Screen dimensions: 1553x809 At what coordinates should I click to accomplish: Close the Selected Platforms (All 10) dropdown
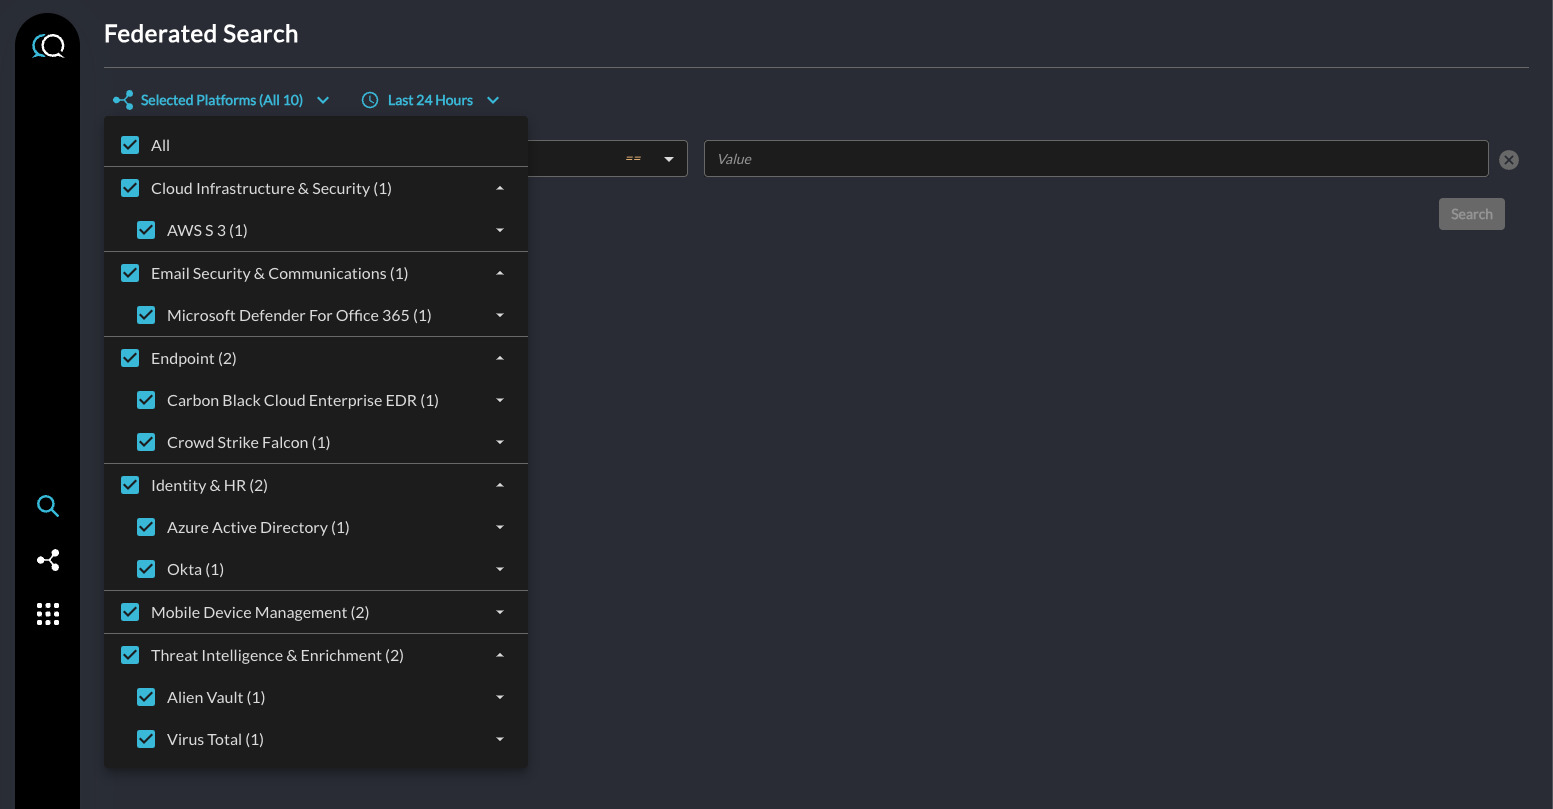click(222, 100)
